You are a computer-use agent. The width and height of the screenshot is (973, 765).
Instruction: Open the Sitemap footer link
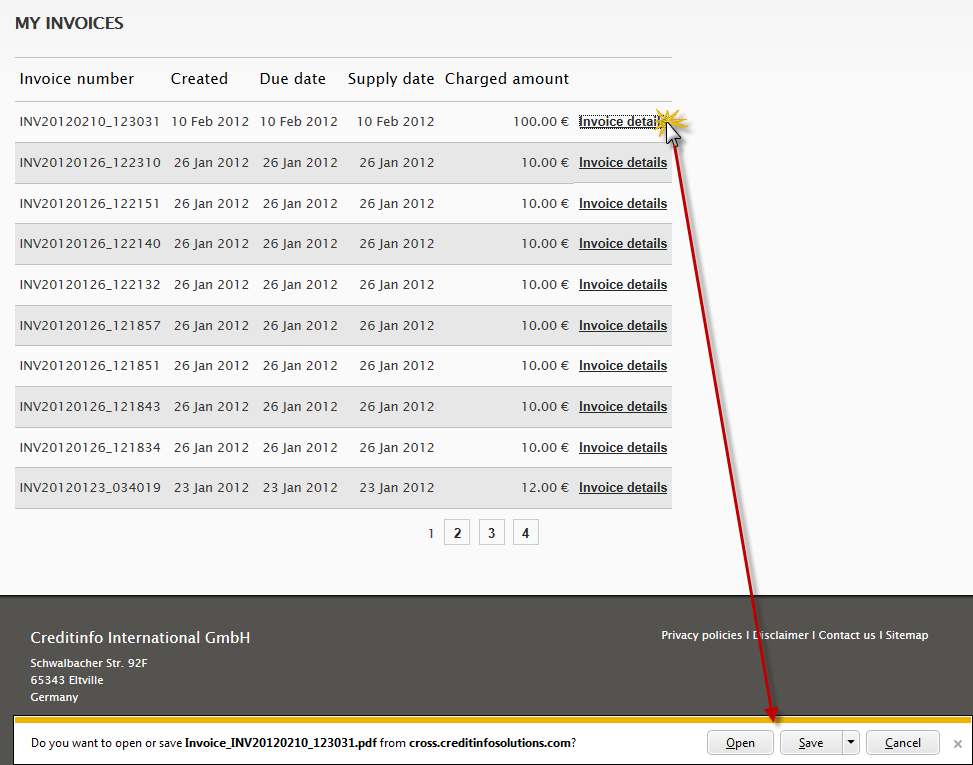click(906, 635)
